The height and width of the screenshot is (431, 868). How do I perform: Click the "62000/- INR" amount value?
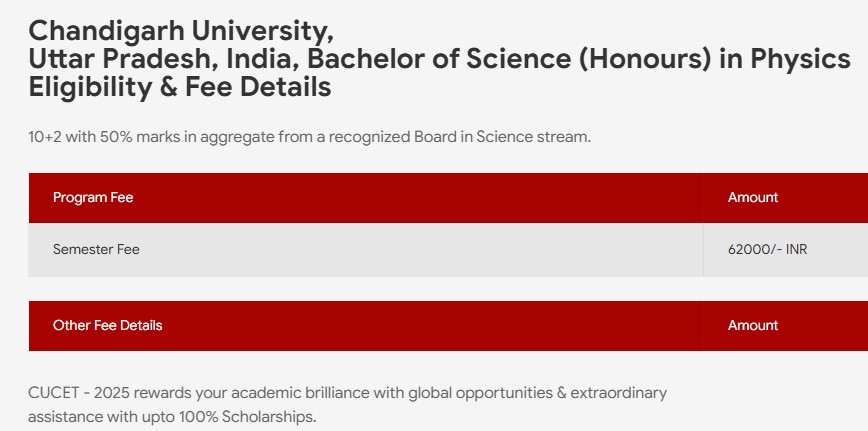[767, 249]
